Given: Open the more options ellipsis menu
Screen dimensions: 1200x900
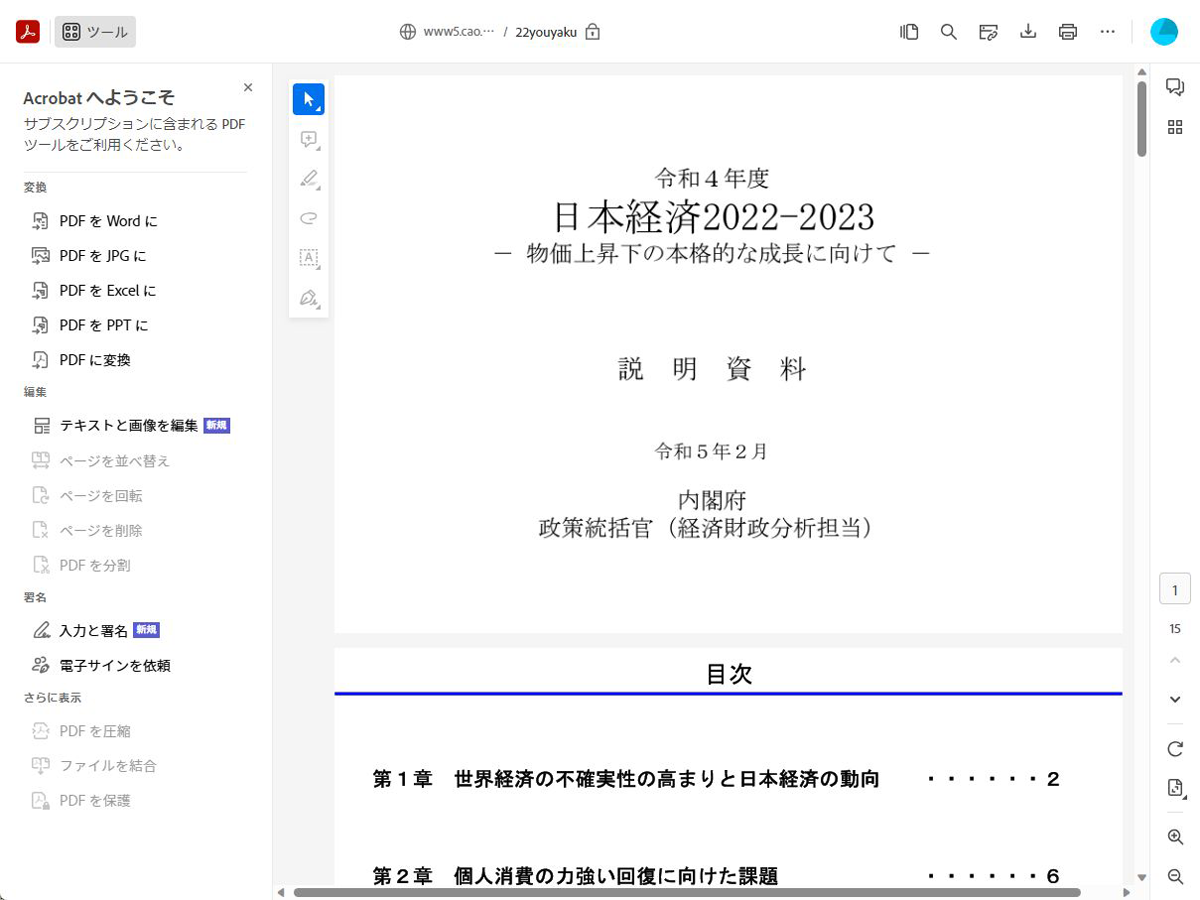Looking at the screenshot, I should pos(1107,32).
